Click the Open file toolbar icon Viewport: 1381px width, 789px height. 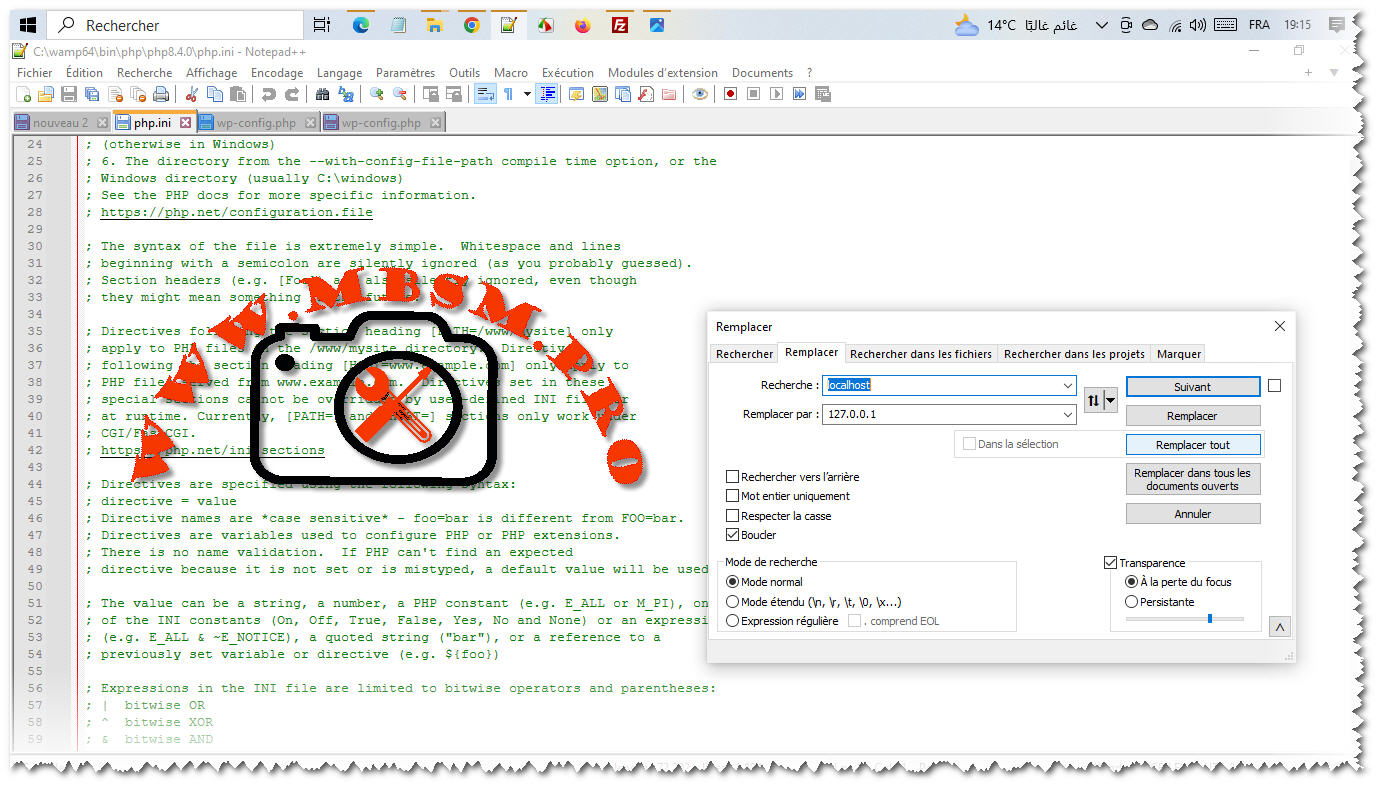[46, 94]
